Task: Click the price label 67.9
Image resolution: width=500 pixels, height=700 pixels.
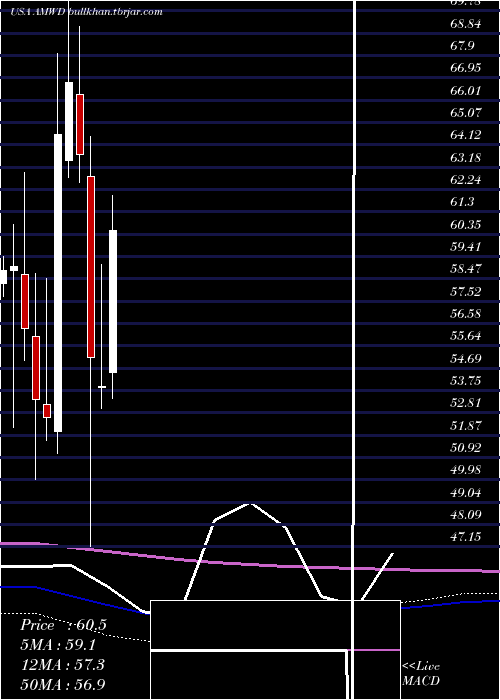Action: [x=462, y=46]
